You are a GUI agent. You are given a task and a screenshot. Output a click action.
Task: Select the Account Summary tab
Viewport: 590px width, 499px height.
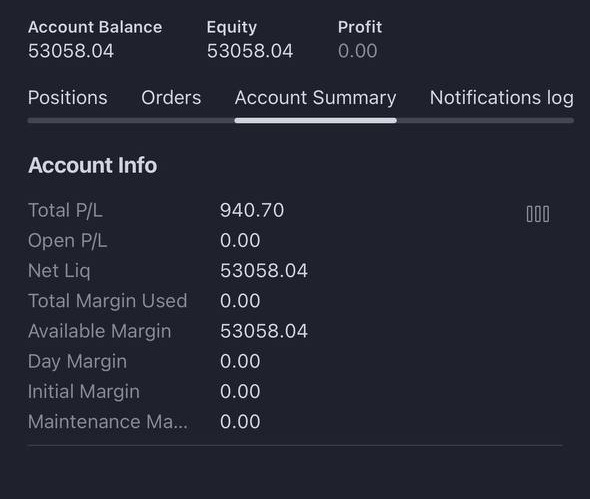point(315,98)
